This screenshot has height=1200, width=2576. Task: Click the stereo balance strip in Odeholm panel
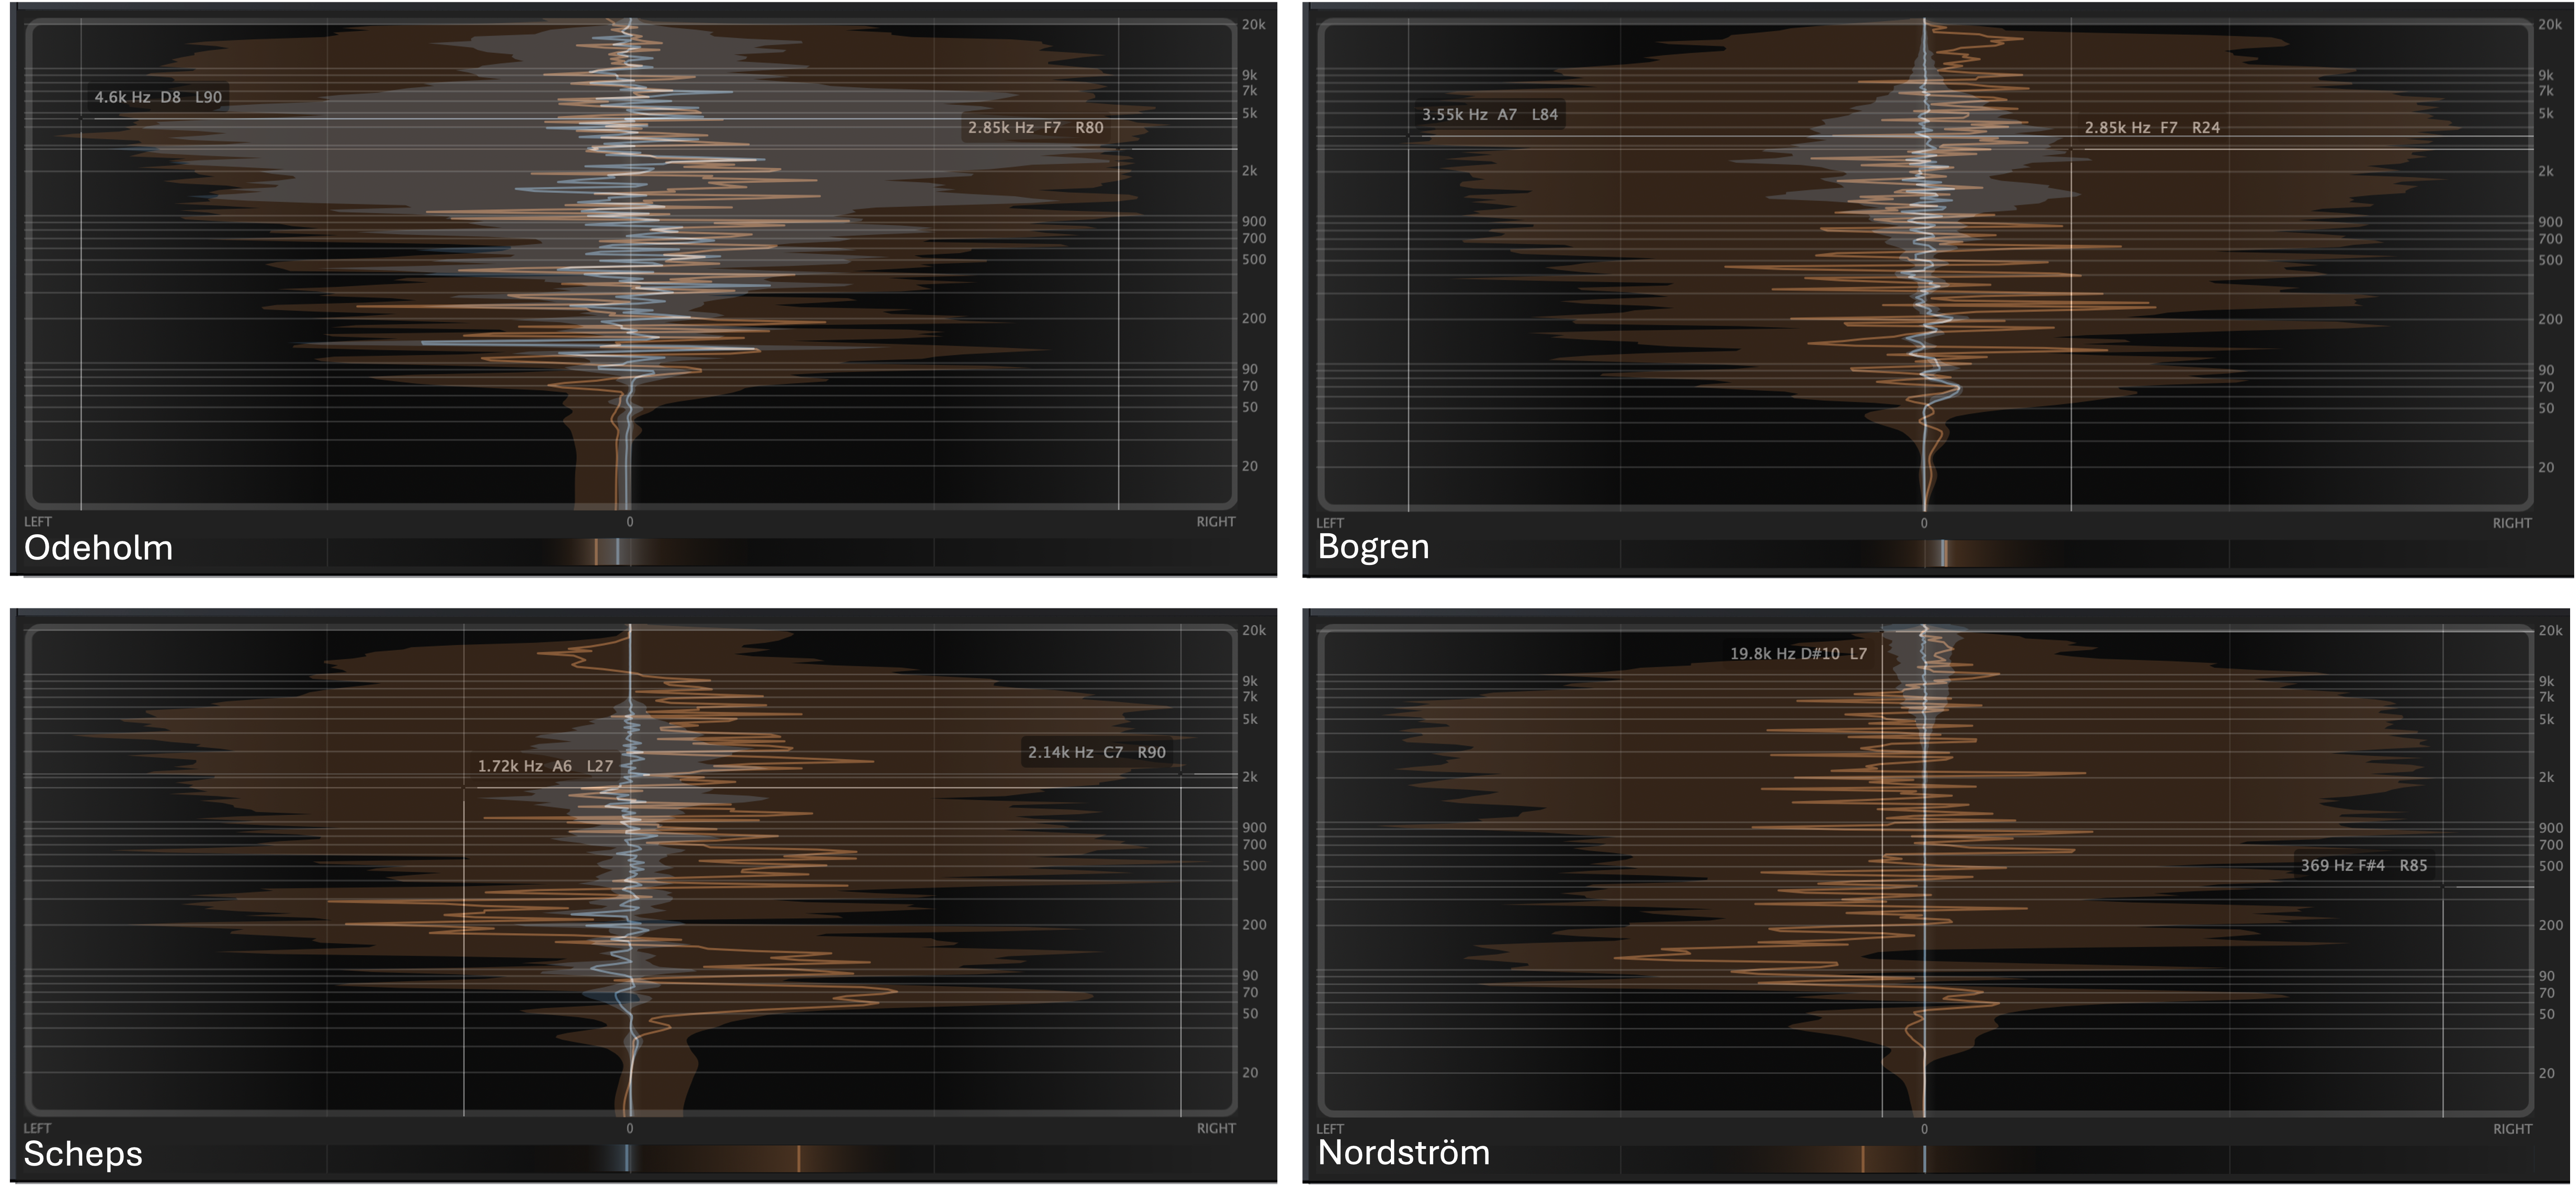coord(630,552)
